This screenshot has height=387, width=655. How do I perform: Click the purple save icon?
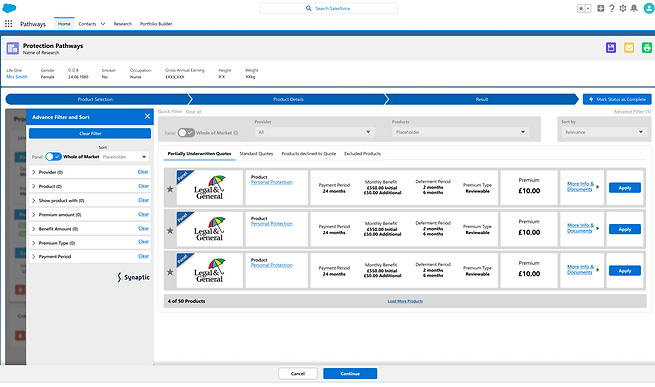click(x=611, y=48)
